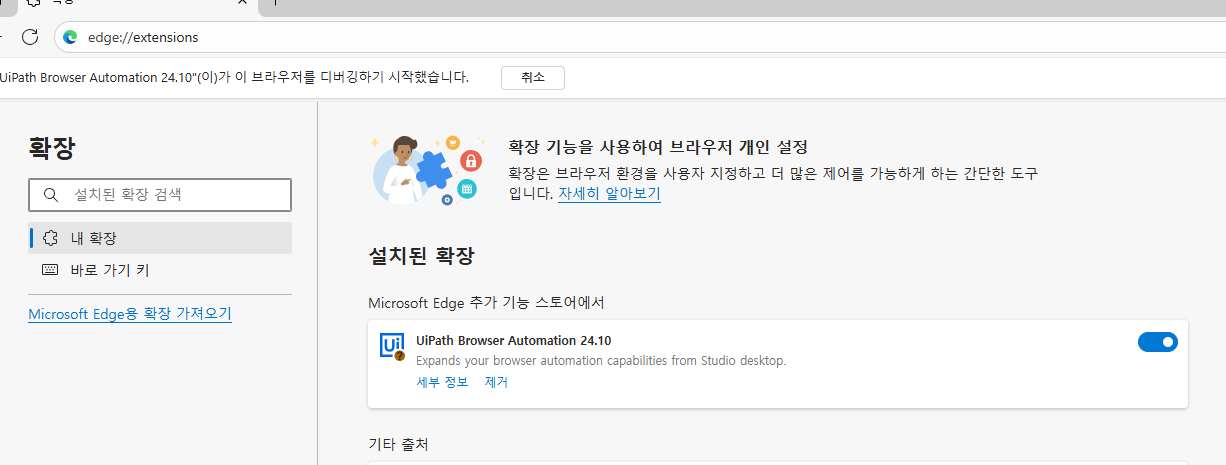Image resolution: width=1226 pixels, height=465 pixels.
Task: Click the 기타 출처 label
Action: coord(398,443)
